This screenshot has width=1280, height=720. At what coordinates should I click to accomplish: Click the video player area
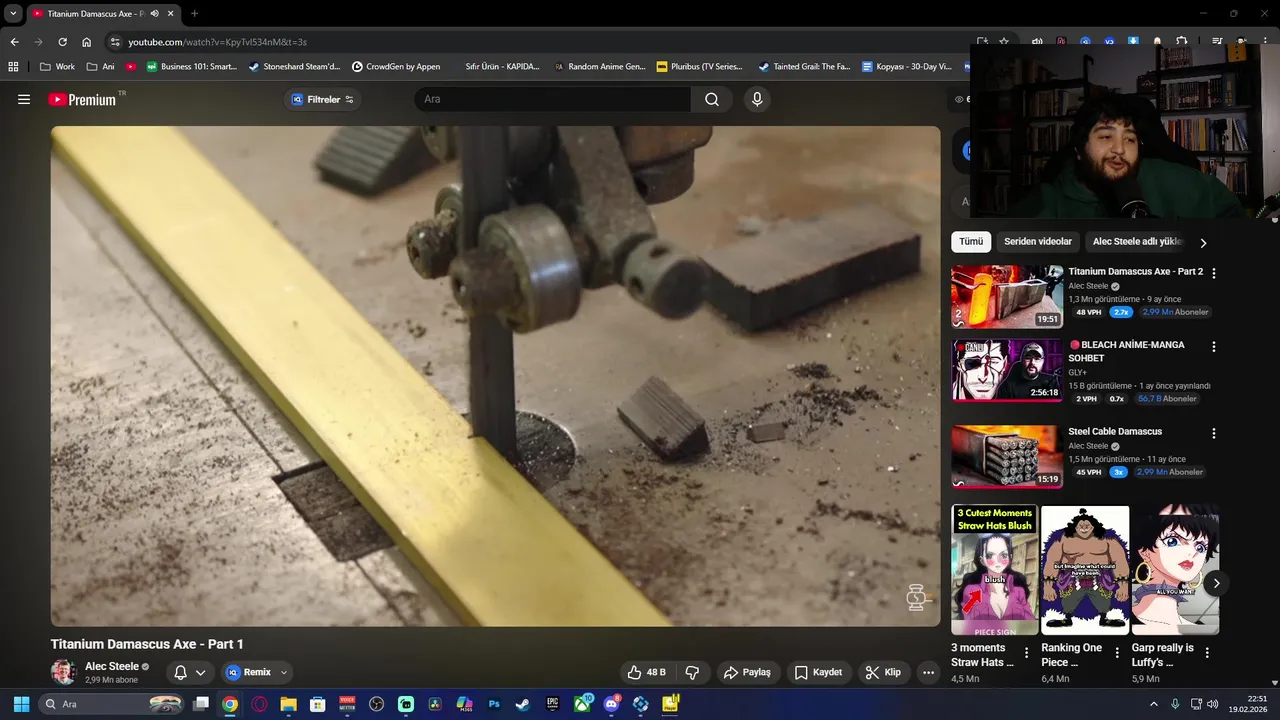[x=496, y=376]
